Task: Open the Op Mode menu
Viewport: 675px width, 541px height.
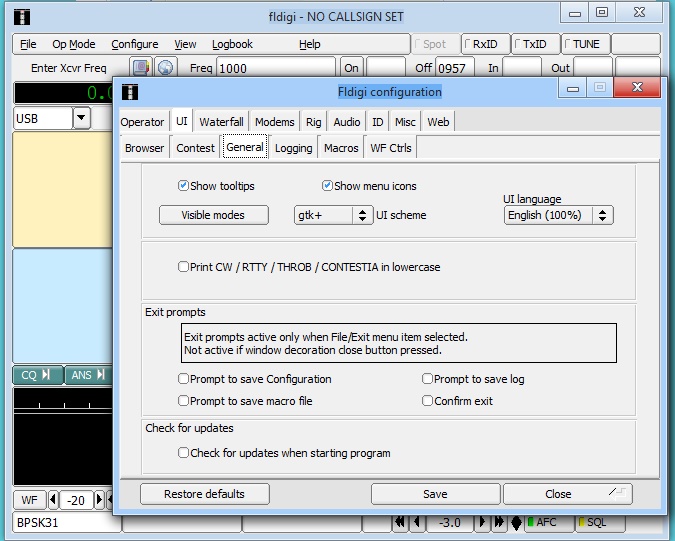Action: point(74,44)
